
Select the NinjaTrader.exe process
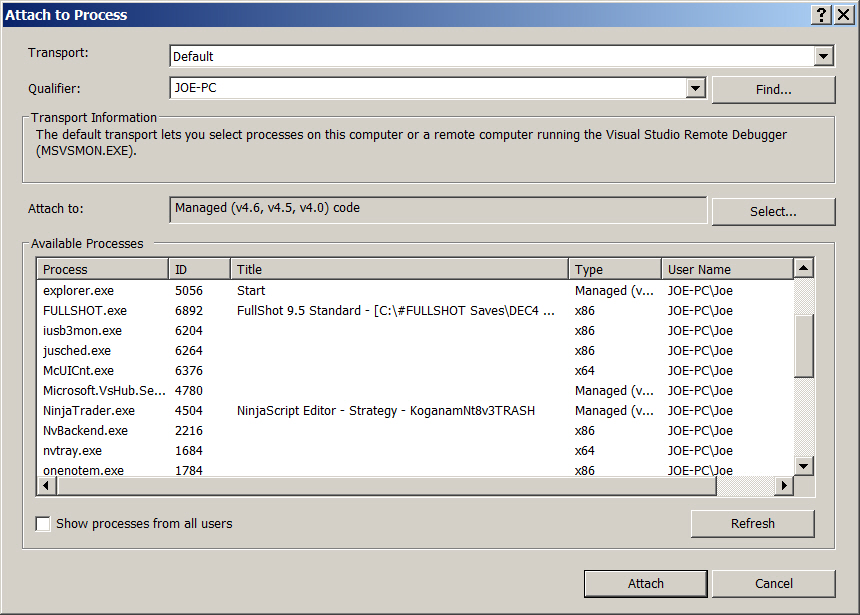point(415,410)
